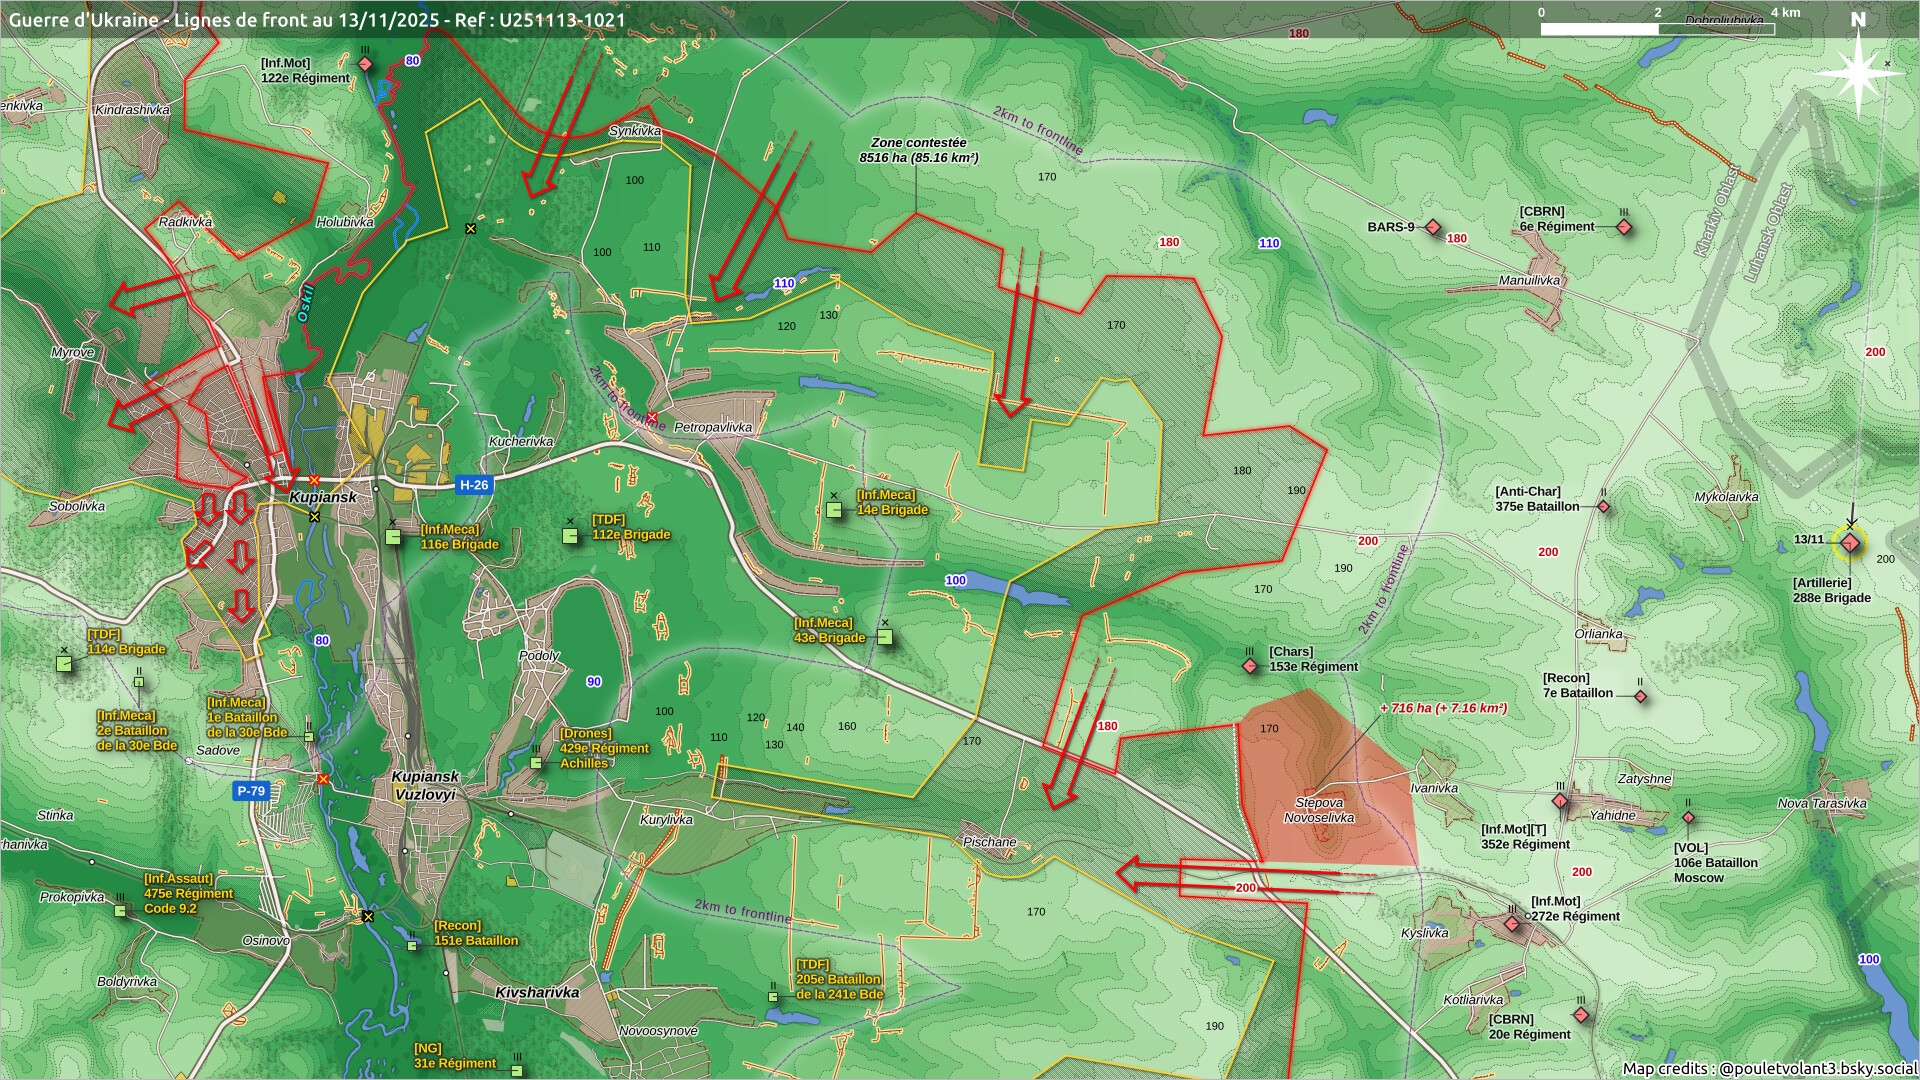Click the map credits bsky.social text
1920x1080 pixels.
1769,1068
